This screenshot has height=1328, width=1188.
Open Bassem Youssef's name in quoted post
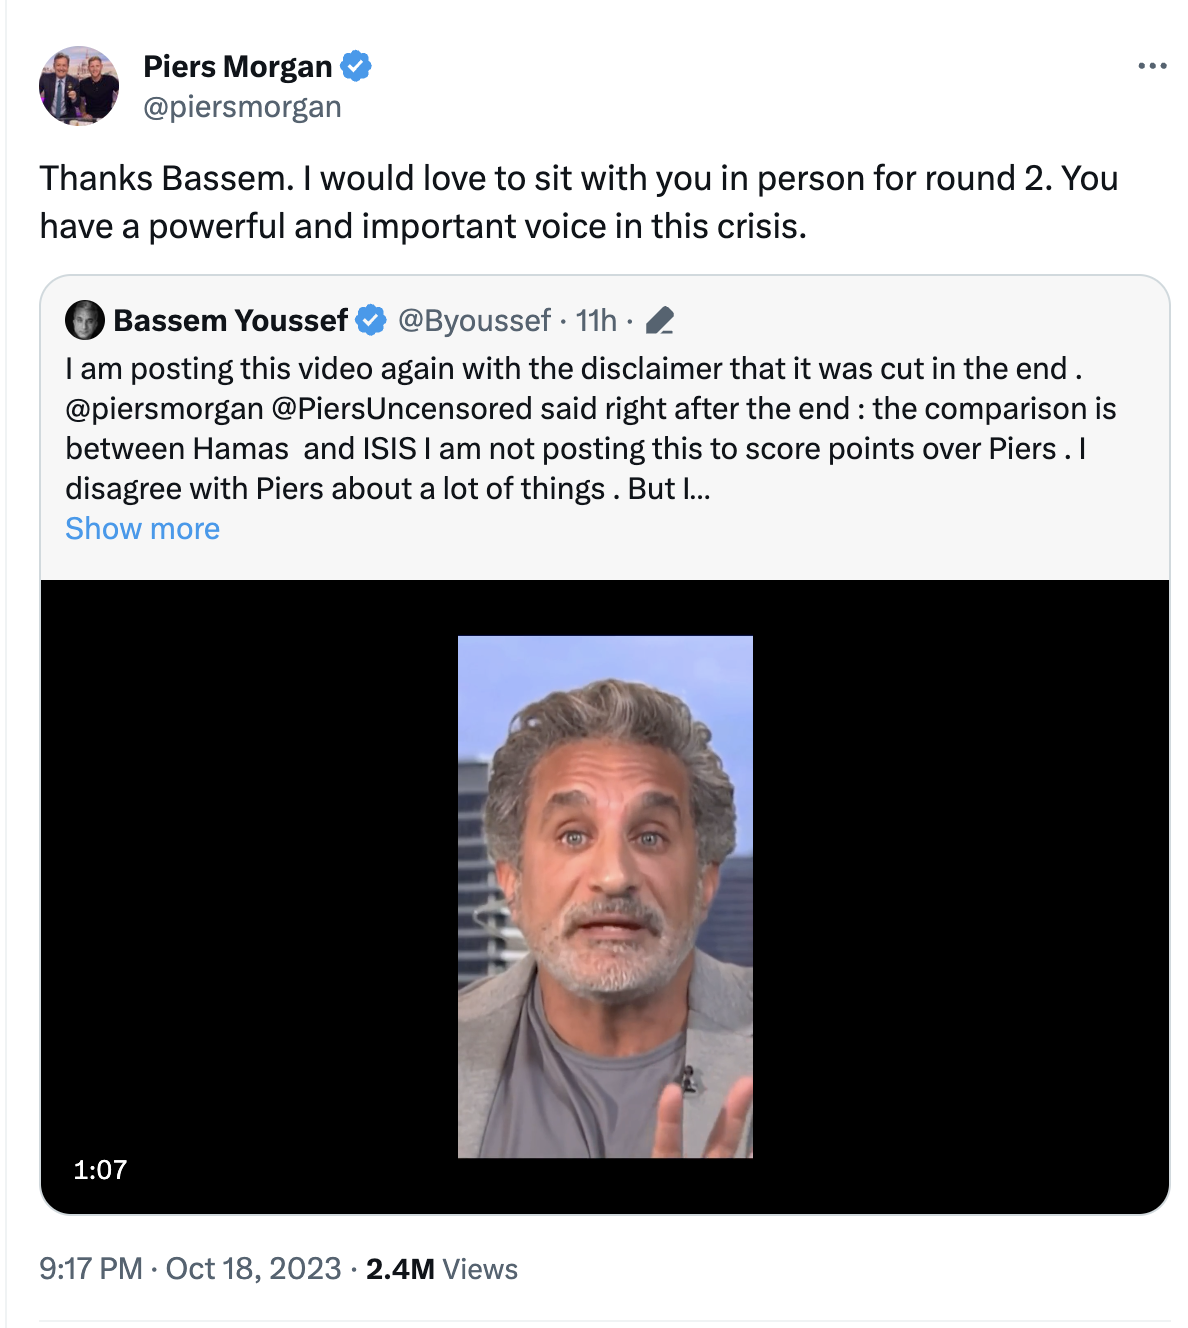coord(230,320)
